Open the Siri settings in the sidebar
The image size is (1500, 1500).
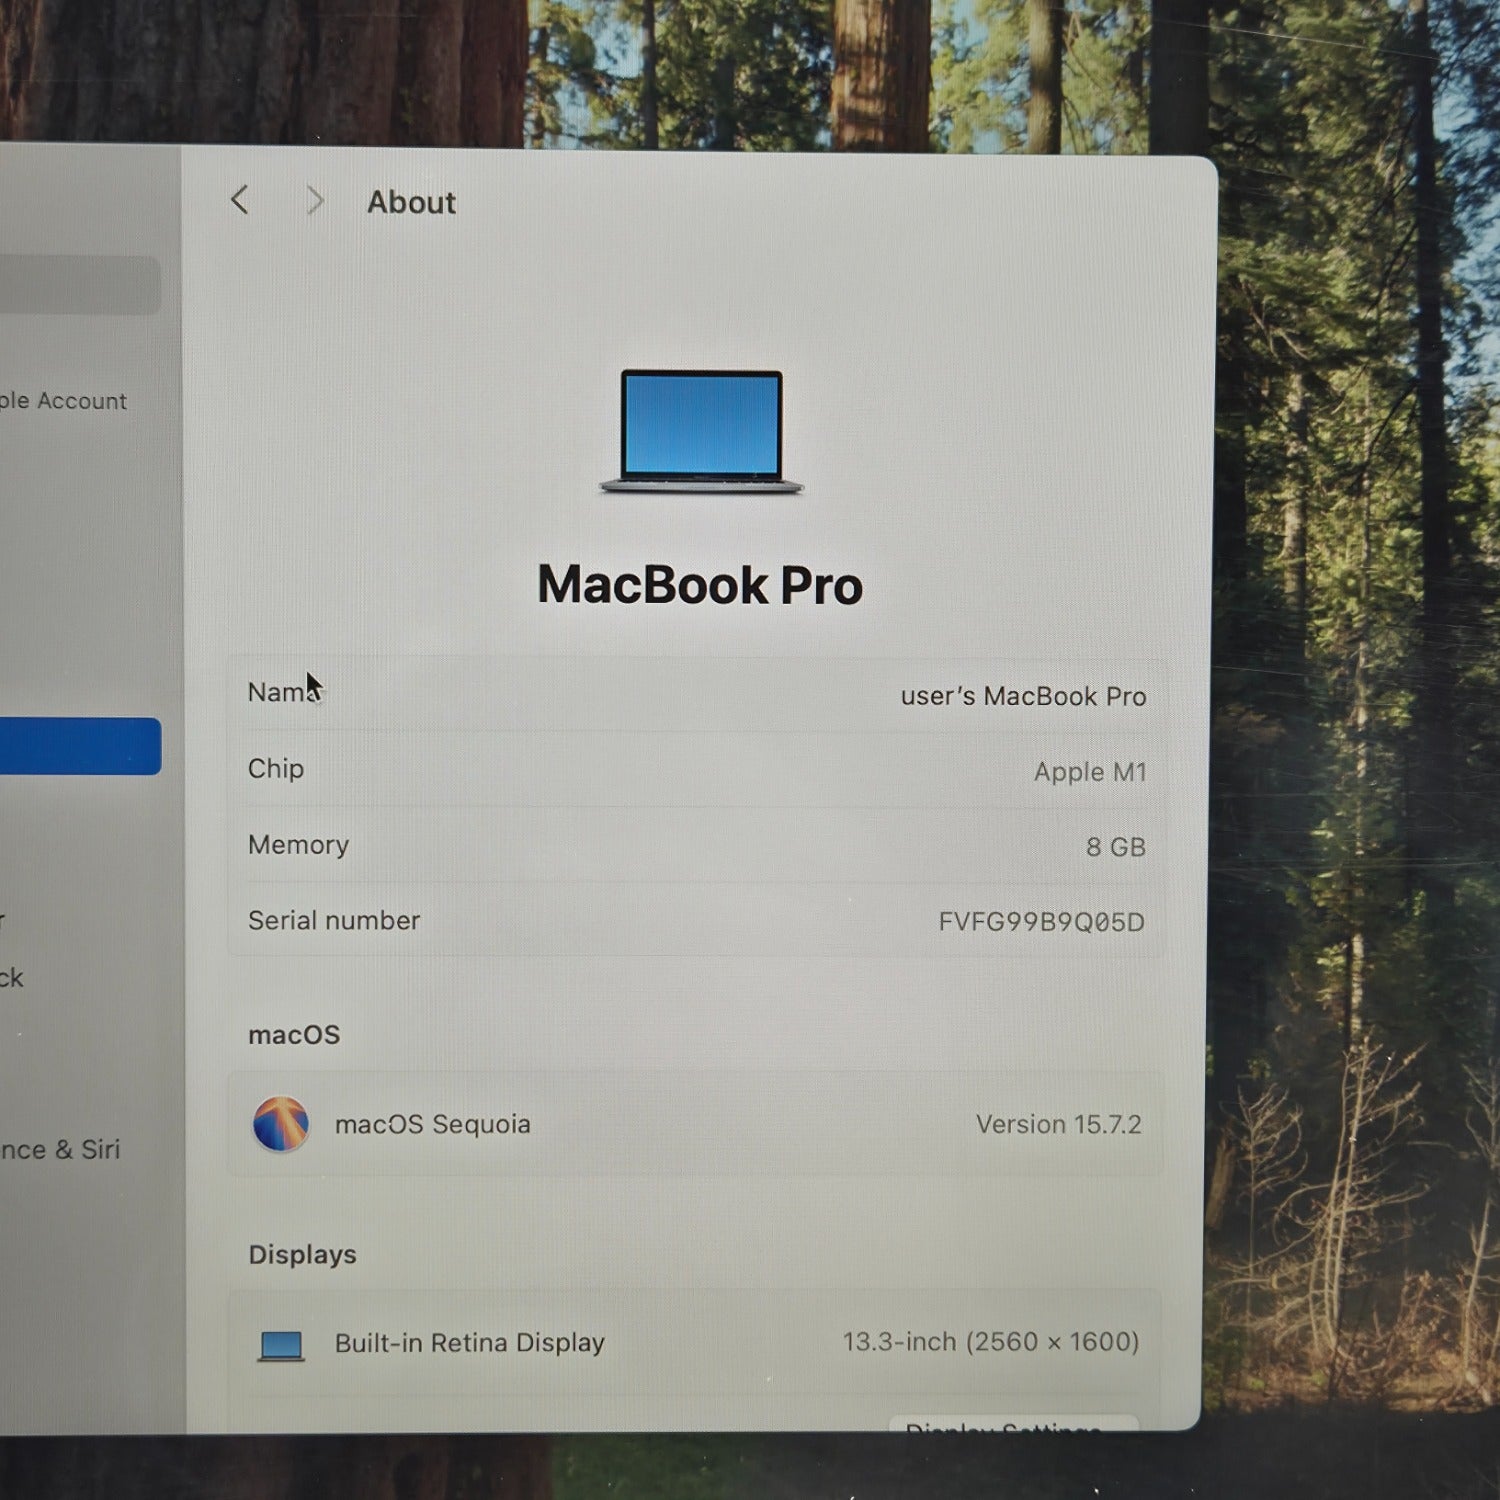point(60,1149)
